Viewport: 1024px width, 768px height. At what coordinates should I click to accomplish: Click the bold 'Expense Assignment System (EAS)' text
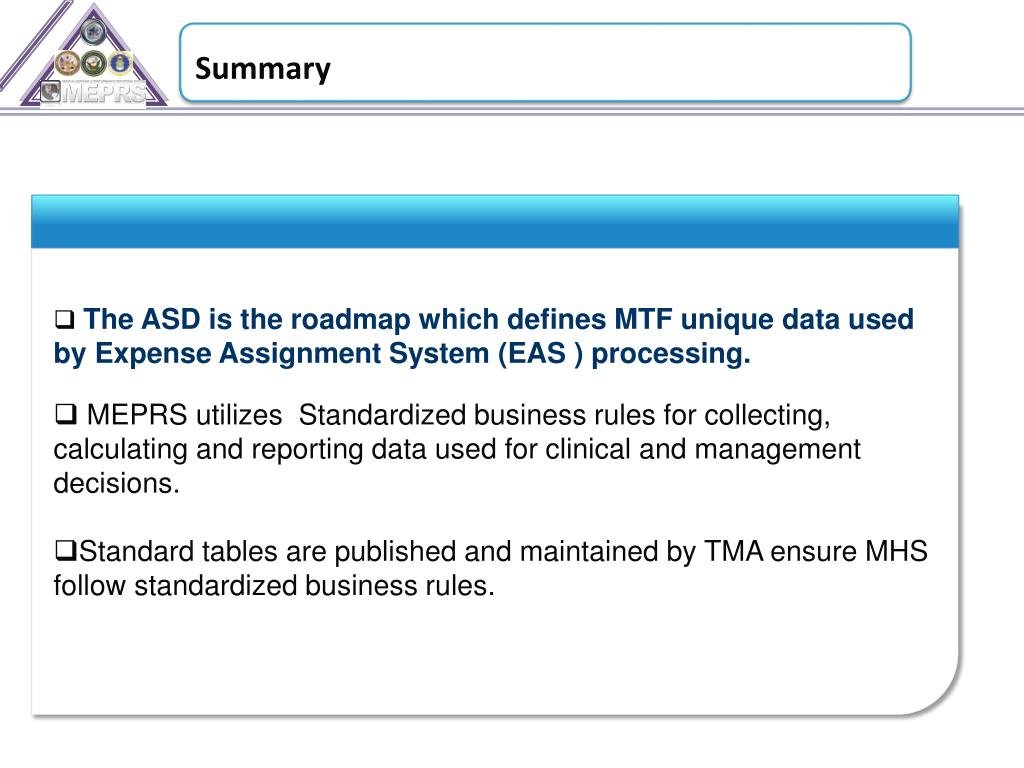pyautogui.click(x=338, y=353)
